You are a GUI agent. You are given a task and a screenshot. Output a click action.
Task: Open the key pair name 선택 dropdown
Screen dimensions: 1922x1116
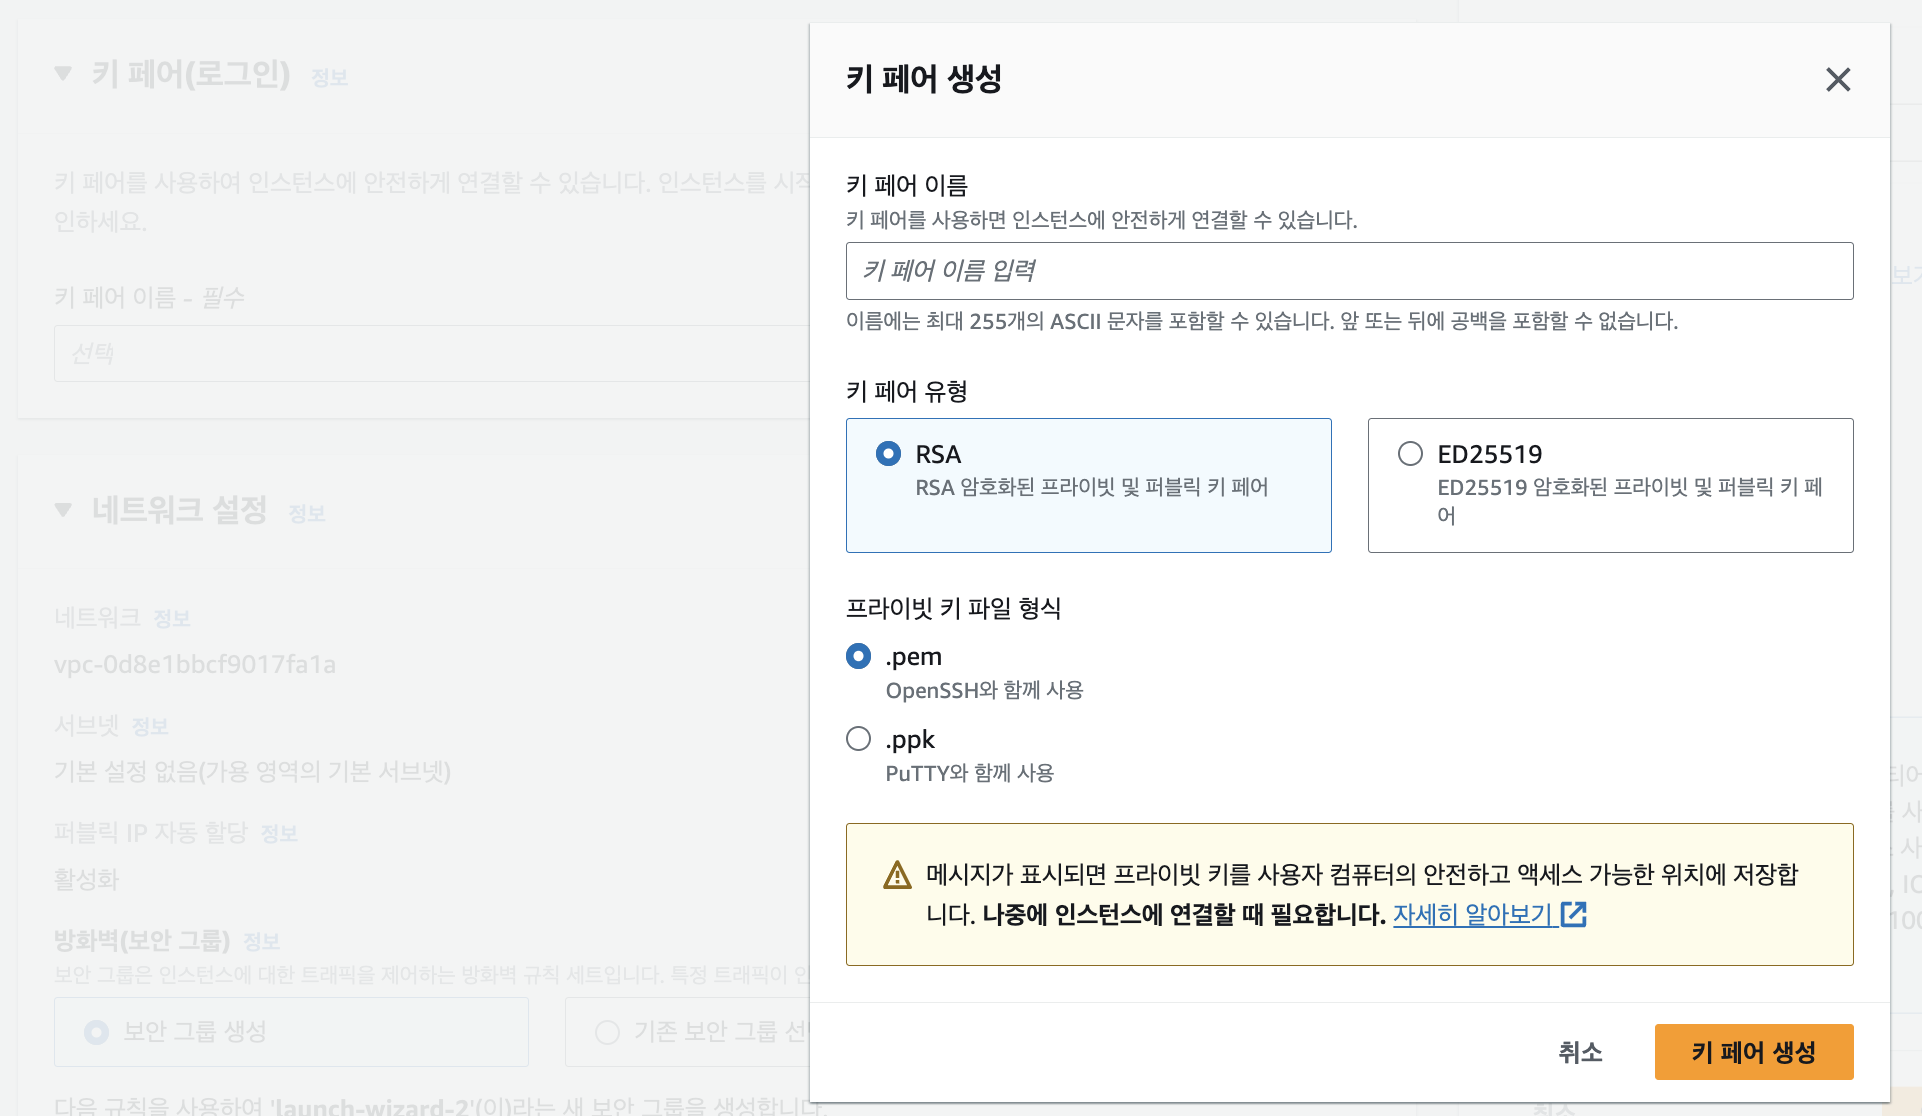tap(430, 353)
